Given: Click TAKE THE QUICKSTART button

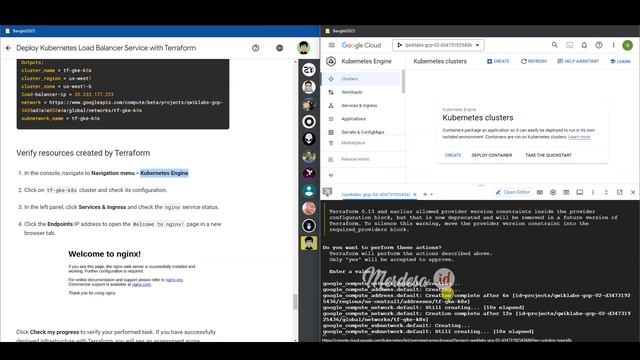Looking at the screenshot, I should [x=548, y=155].
